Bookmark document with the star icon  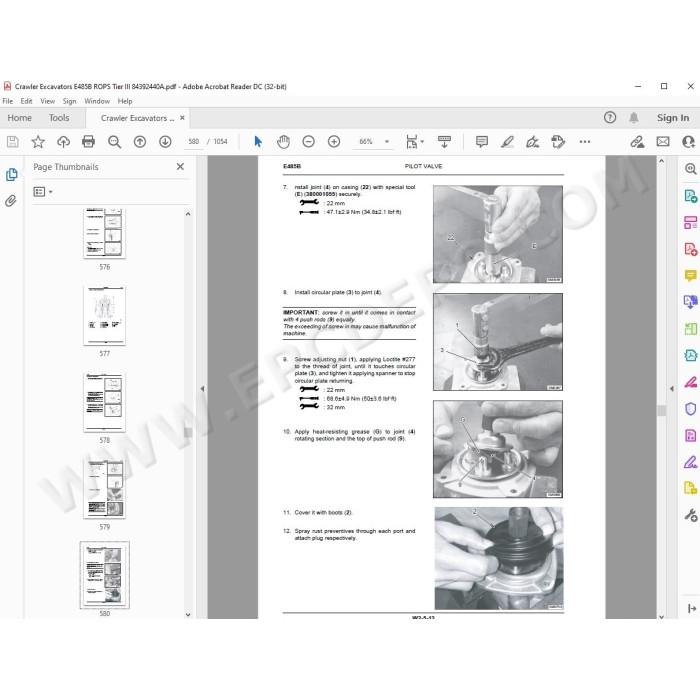click(38, 142)
